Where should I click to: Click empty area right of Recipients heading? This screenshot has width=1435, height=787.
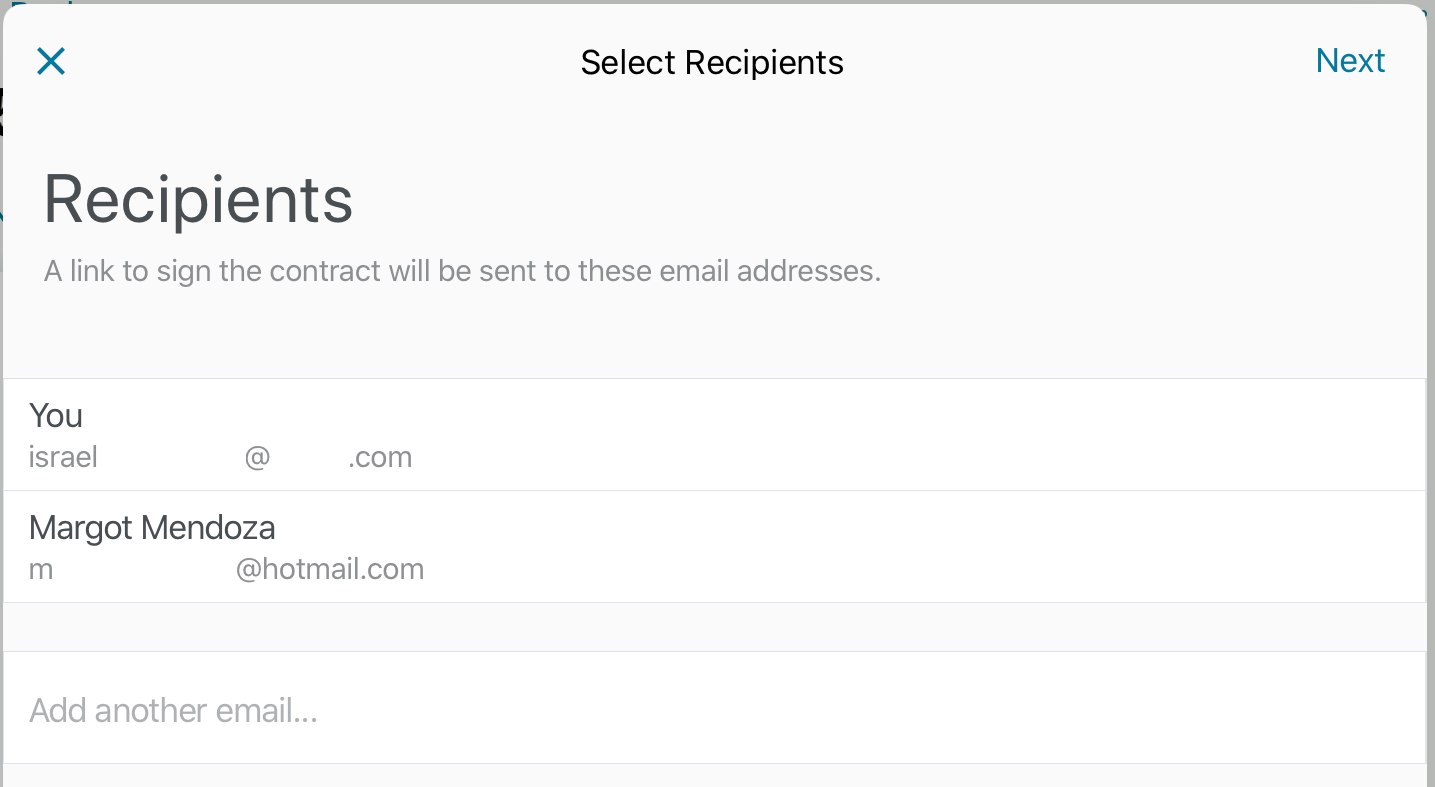click(x=900, y=199)
